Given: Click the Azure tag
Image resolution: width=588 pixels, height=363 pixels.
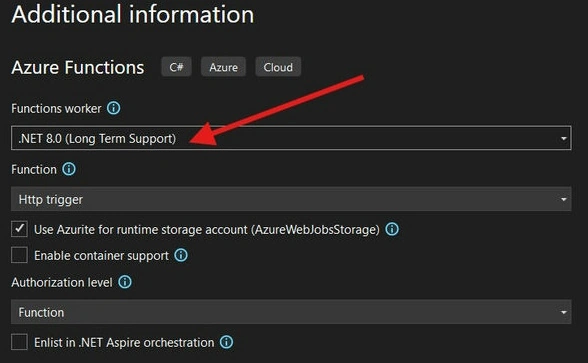Looking at the screenshot, I should coord(224,67).
